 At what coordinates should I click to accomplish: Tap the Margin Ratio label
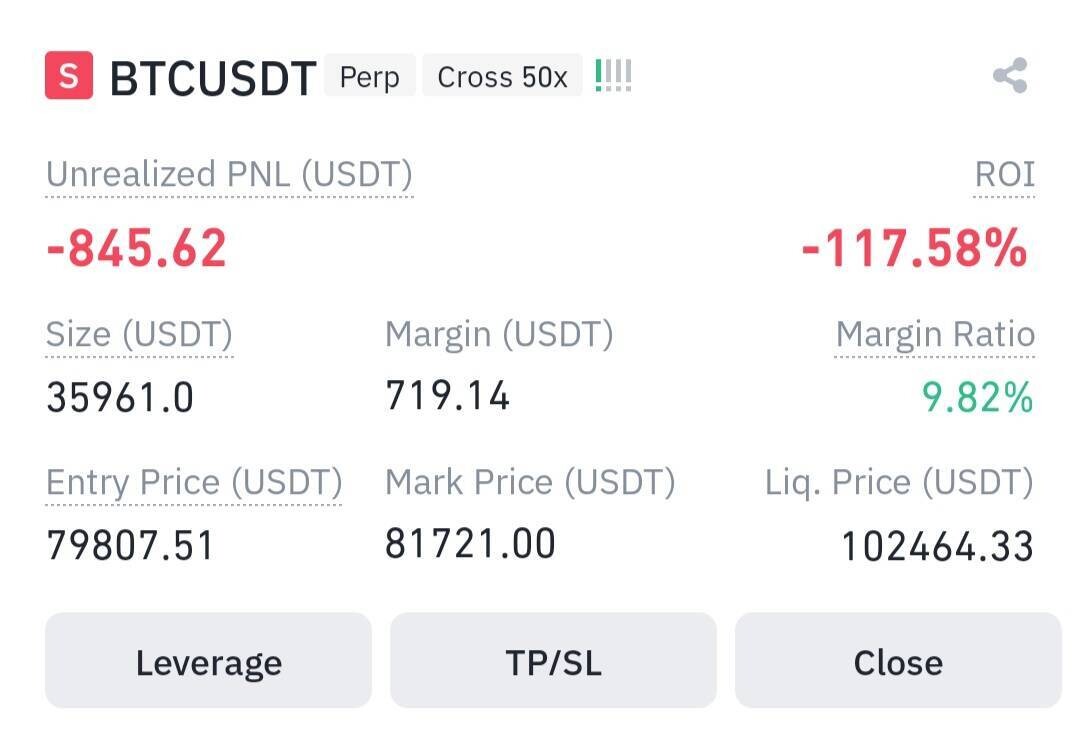pos(935,334)
